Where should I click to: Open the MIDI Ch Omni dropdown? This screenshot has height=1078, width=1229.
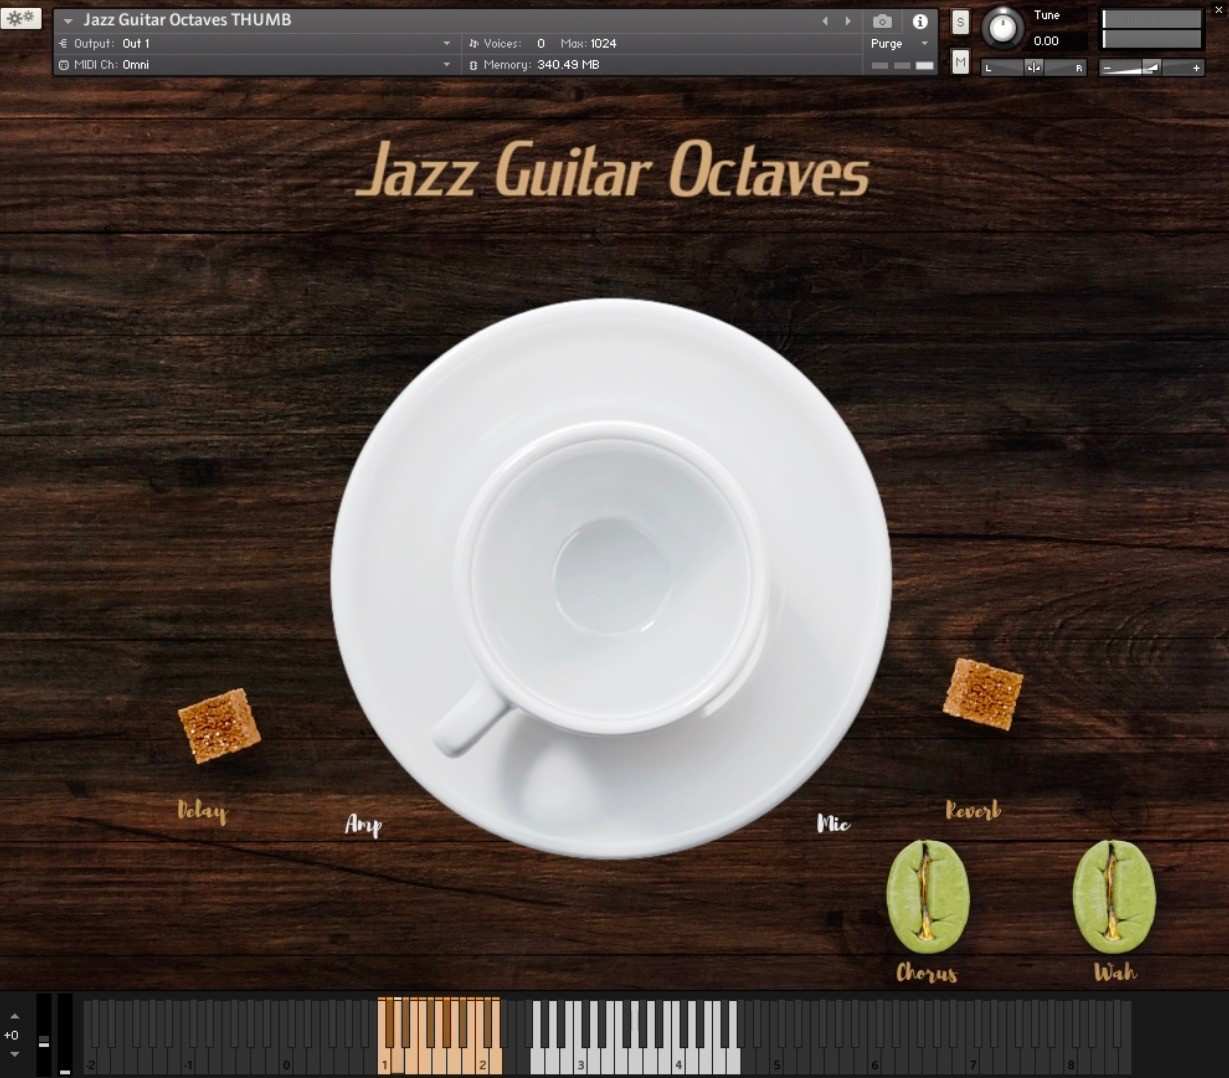tap(446, 65)
